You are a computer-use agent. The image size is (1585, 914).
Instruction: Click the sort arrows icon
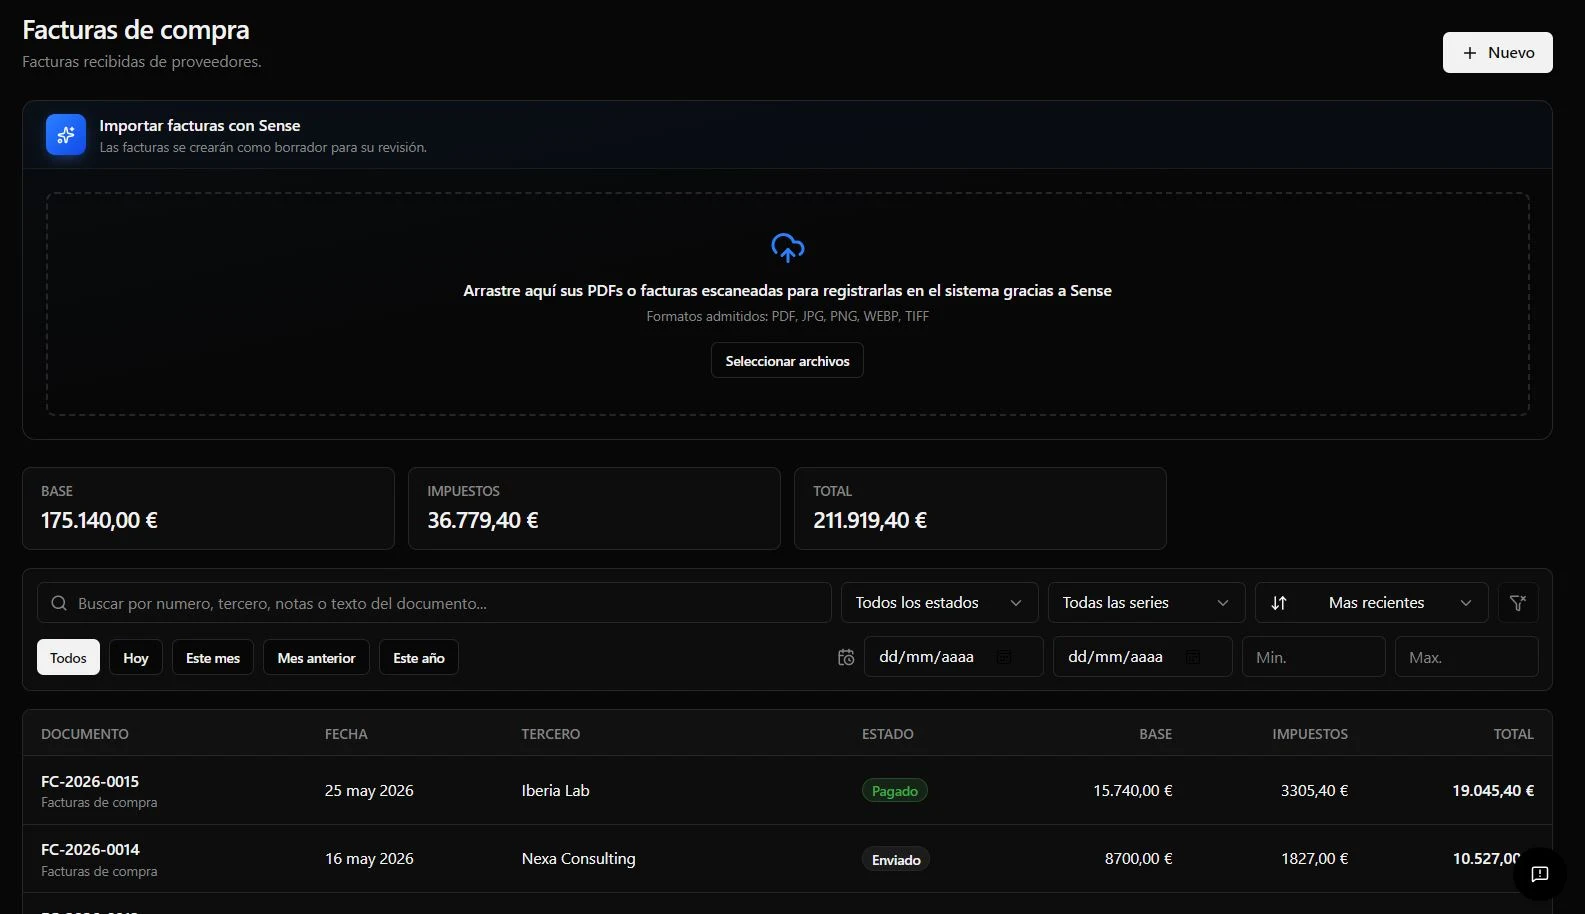click(1279, 603)
